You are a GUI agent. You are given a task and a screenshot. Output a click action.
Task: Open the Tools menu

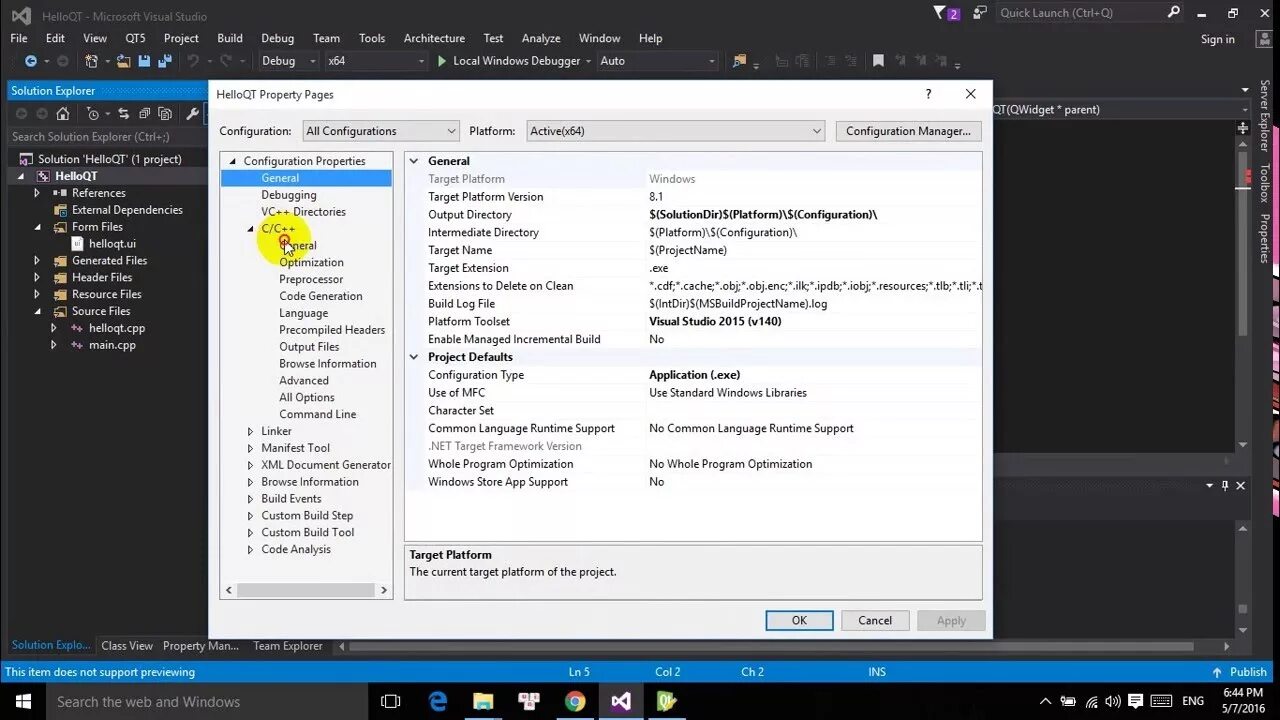pyautogui.click(x=372, y=38)
